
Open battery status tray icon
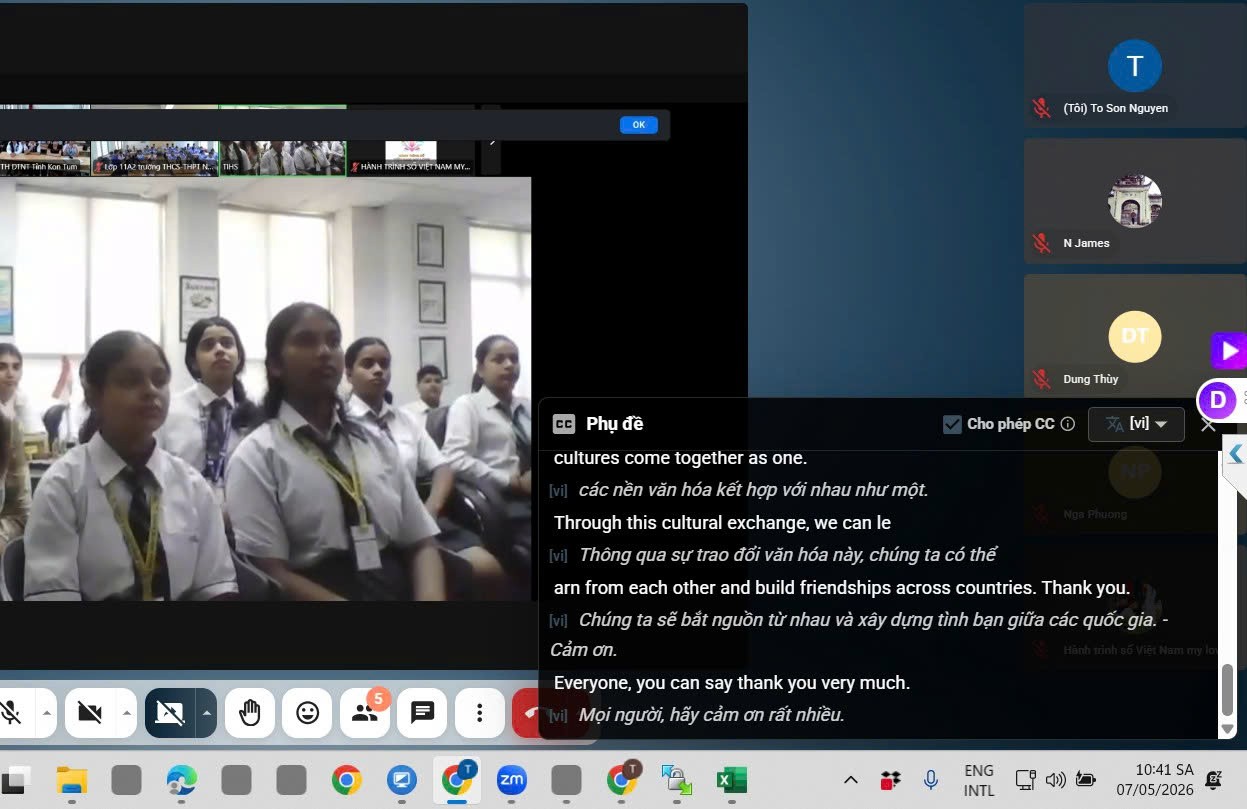click(x=1086, y=780)
